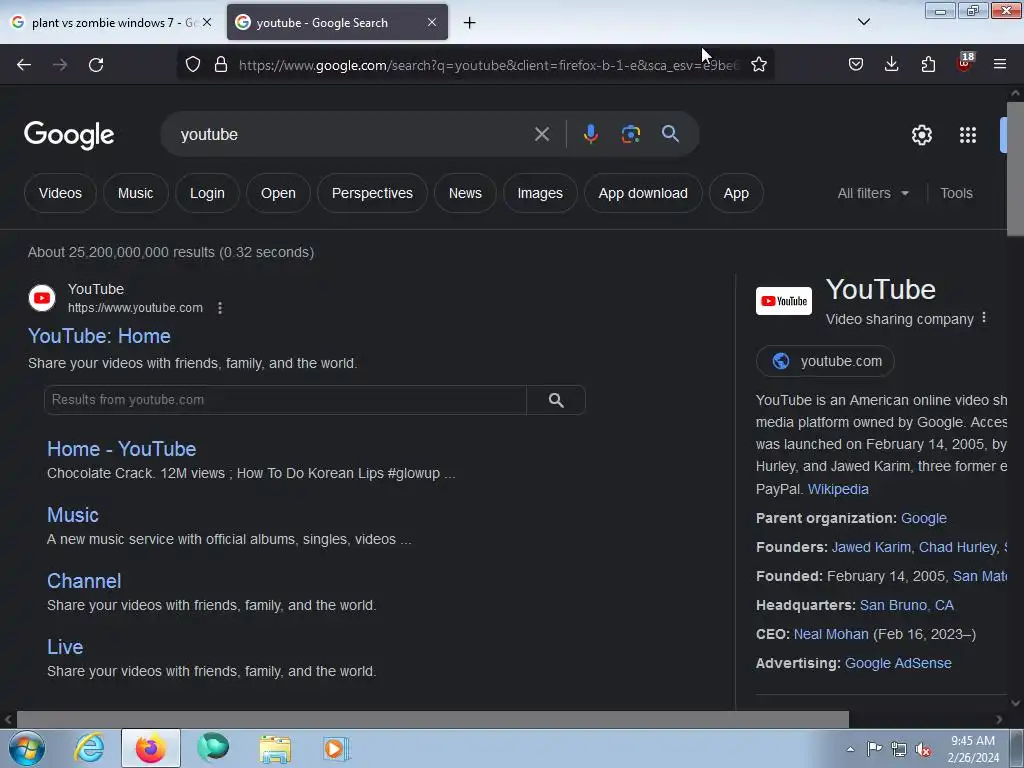Open Google quick settings gear
This screenshot has width=1024, height=768.
pyautogui.click(x=921, y=135)
